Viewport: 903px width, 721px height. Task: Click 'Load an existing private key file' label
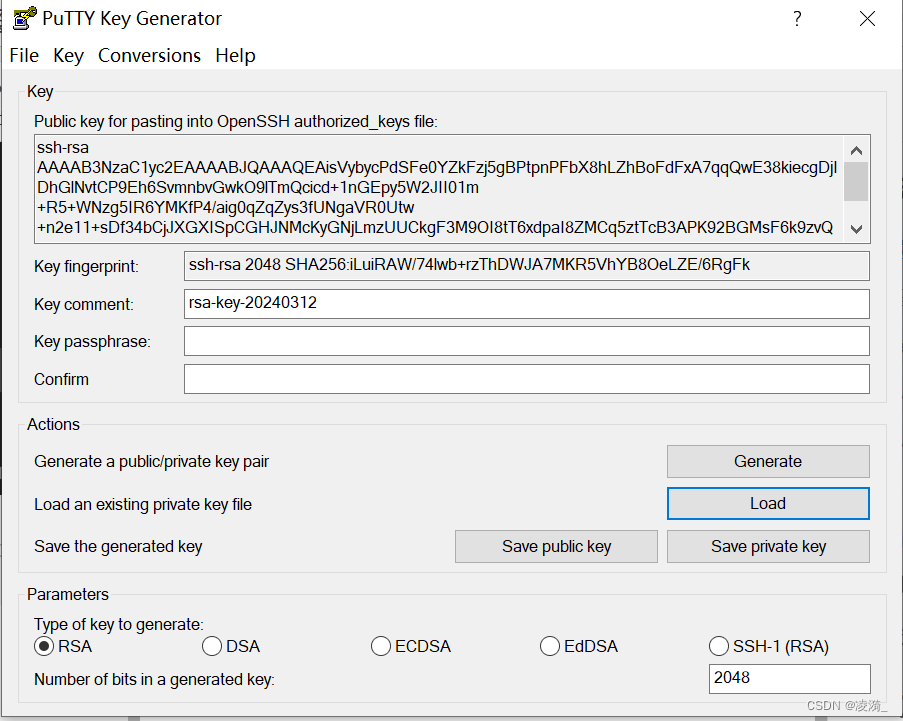pos(143,504)
